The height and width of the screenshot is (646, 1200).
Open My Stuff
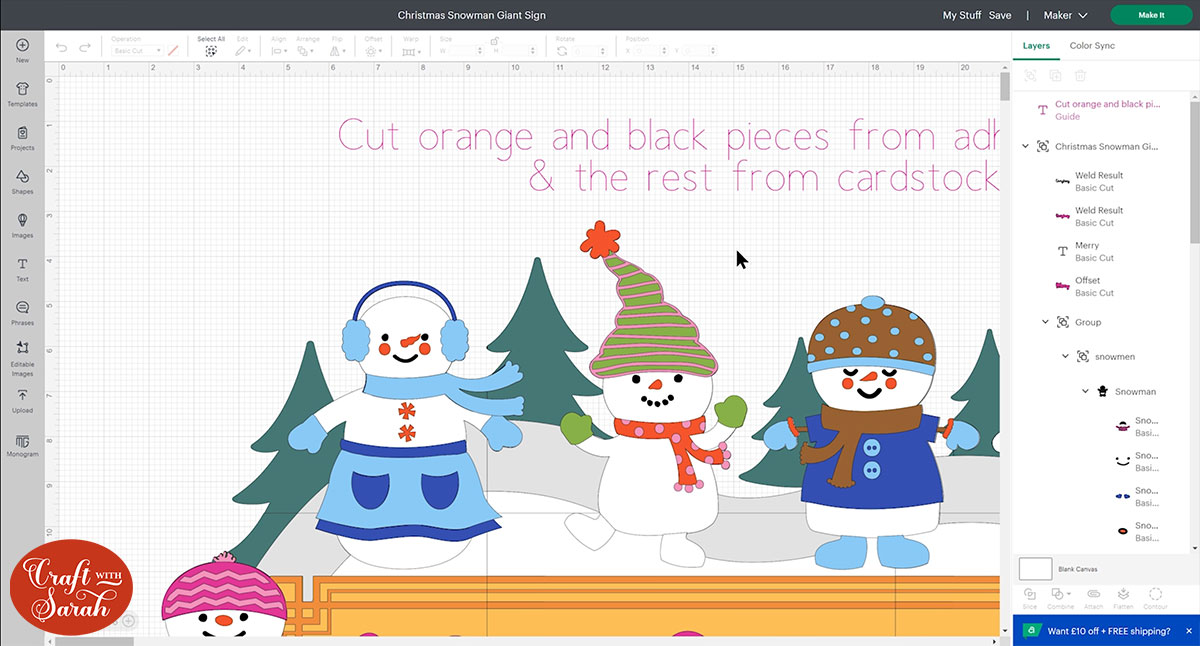pos(961,15)
